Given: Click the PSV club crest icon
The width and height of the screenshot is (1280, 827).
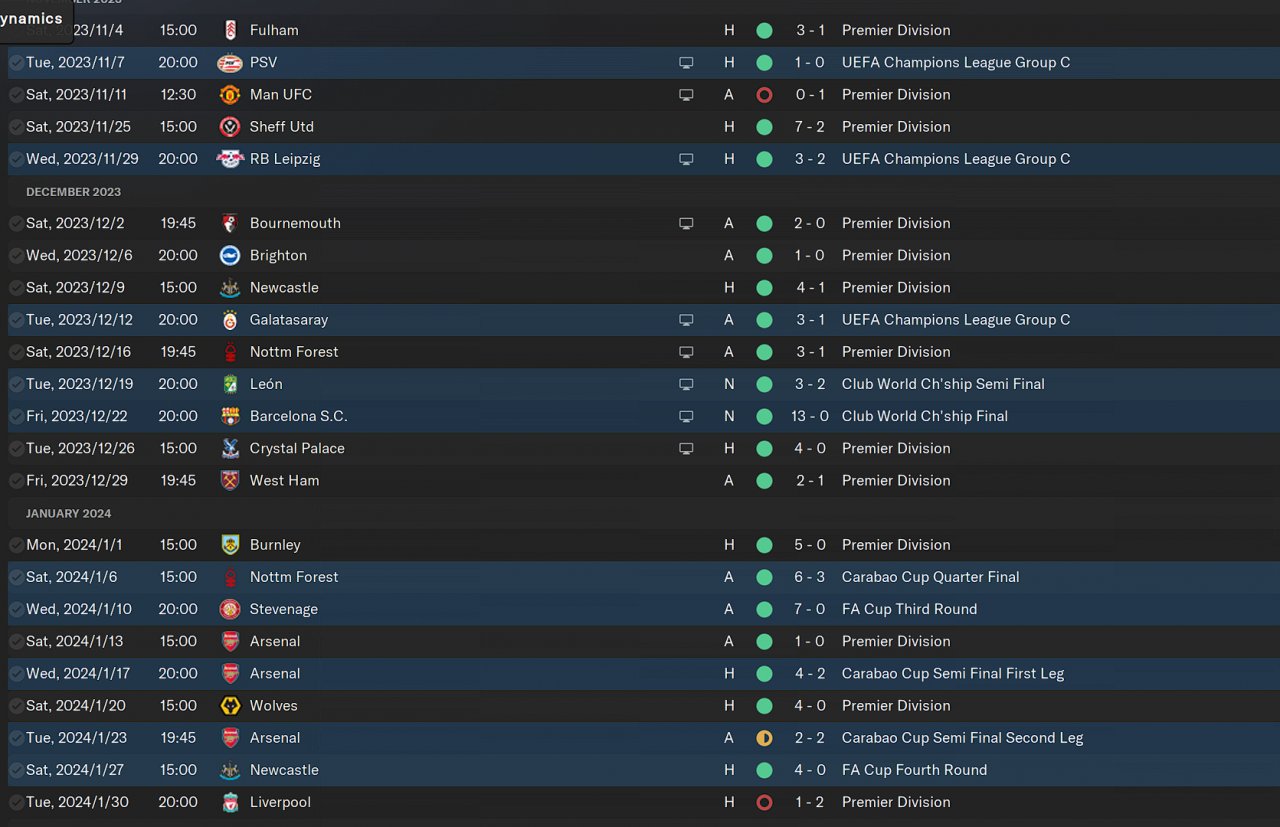Looking at the screenshot, I should point(230,63).
